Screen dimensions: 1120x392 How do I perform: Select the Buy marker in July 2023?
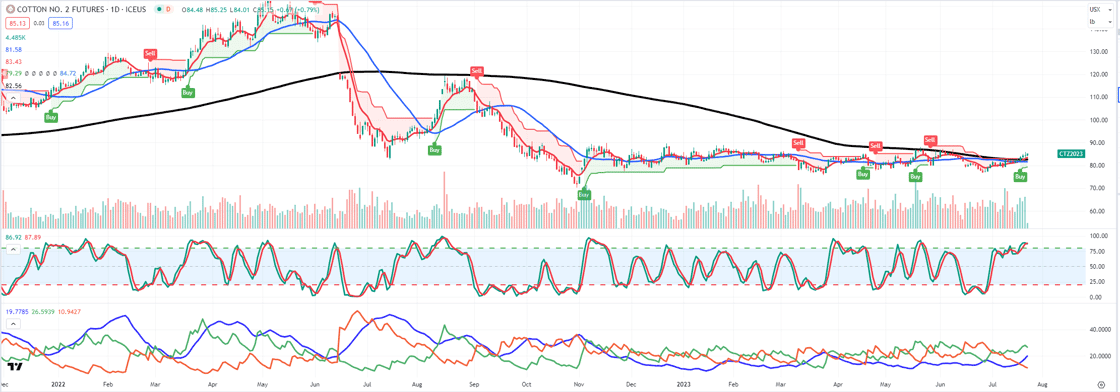(x=1021, y=176)
